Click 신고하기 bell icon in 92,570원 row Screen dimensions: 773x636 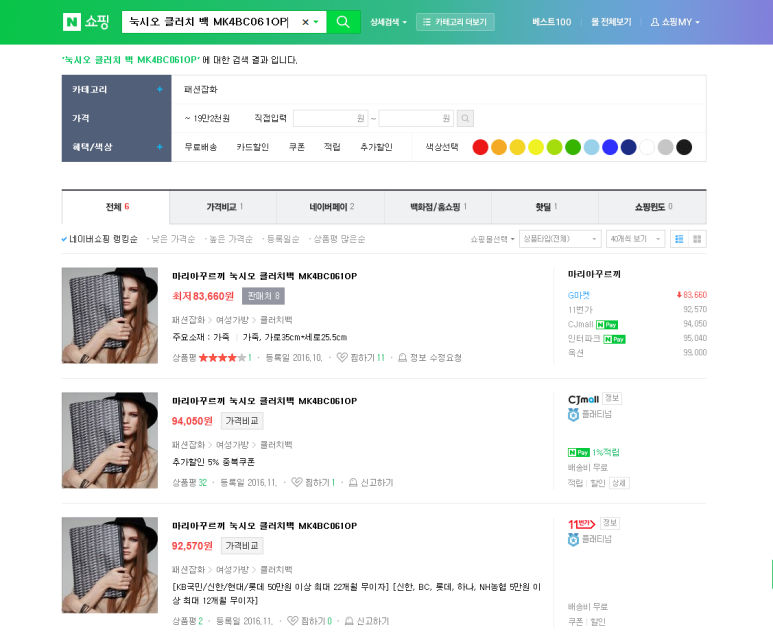click(x=349, y=621)
